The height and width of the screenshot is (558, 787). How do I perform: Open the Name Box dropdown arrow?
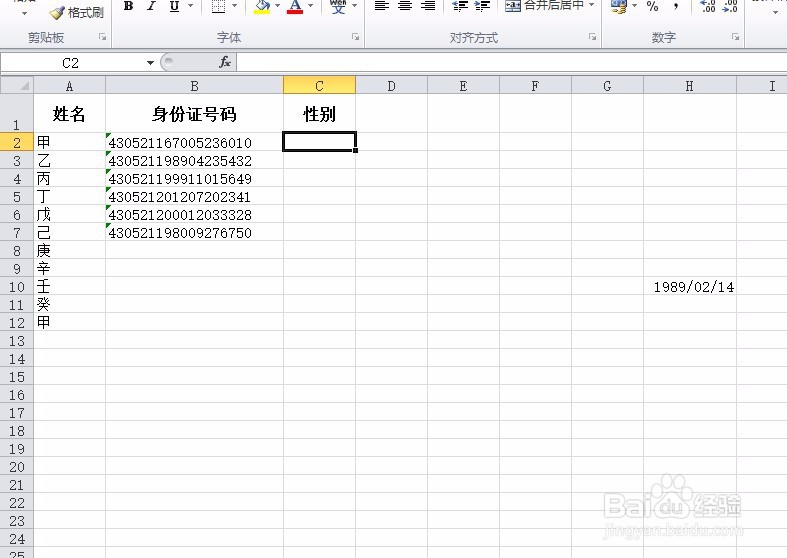[150, 63]
